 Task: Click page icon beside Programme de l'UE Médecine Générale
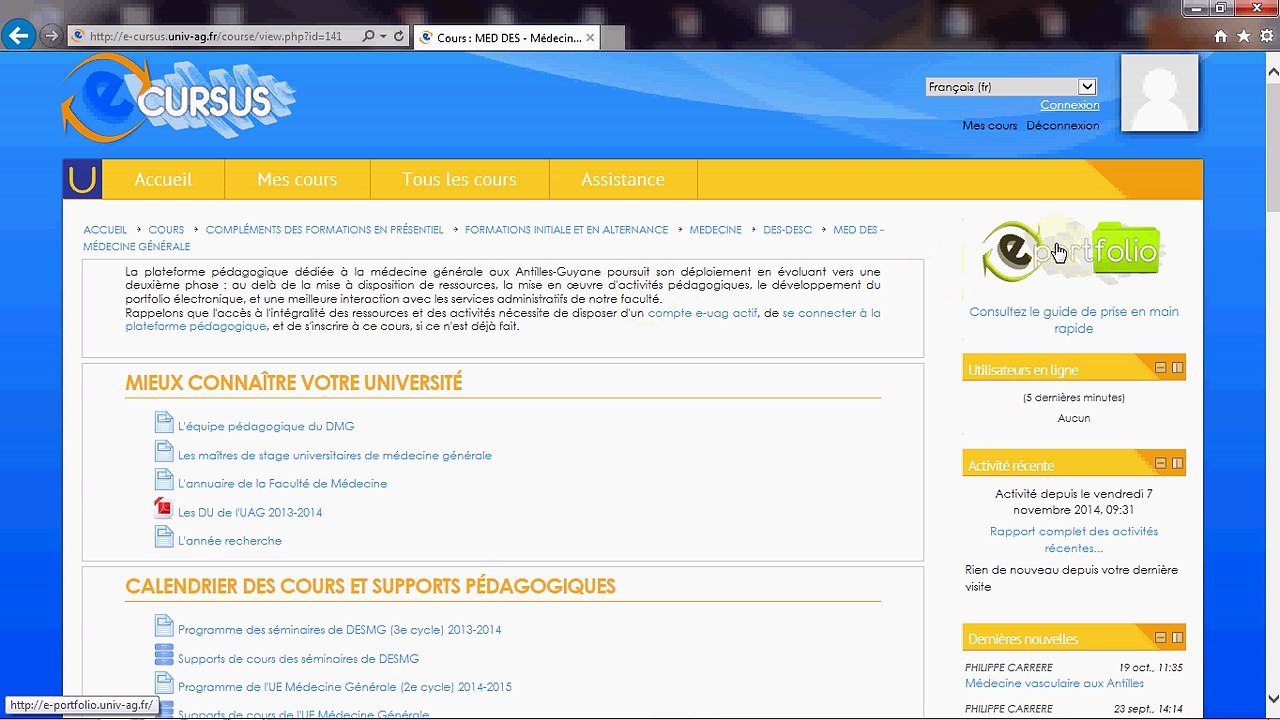click(x=164, y=684)
